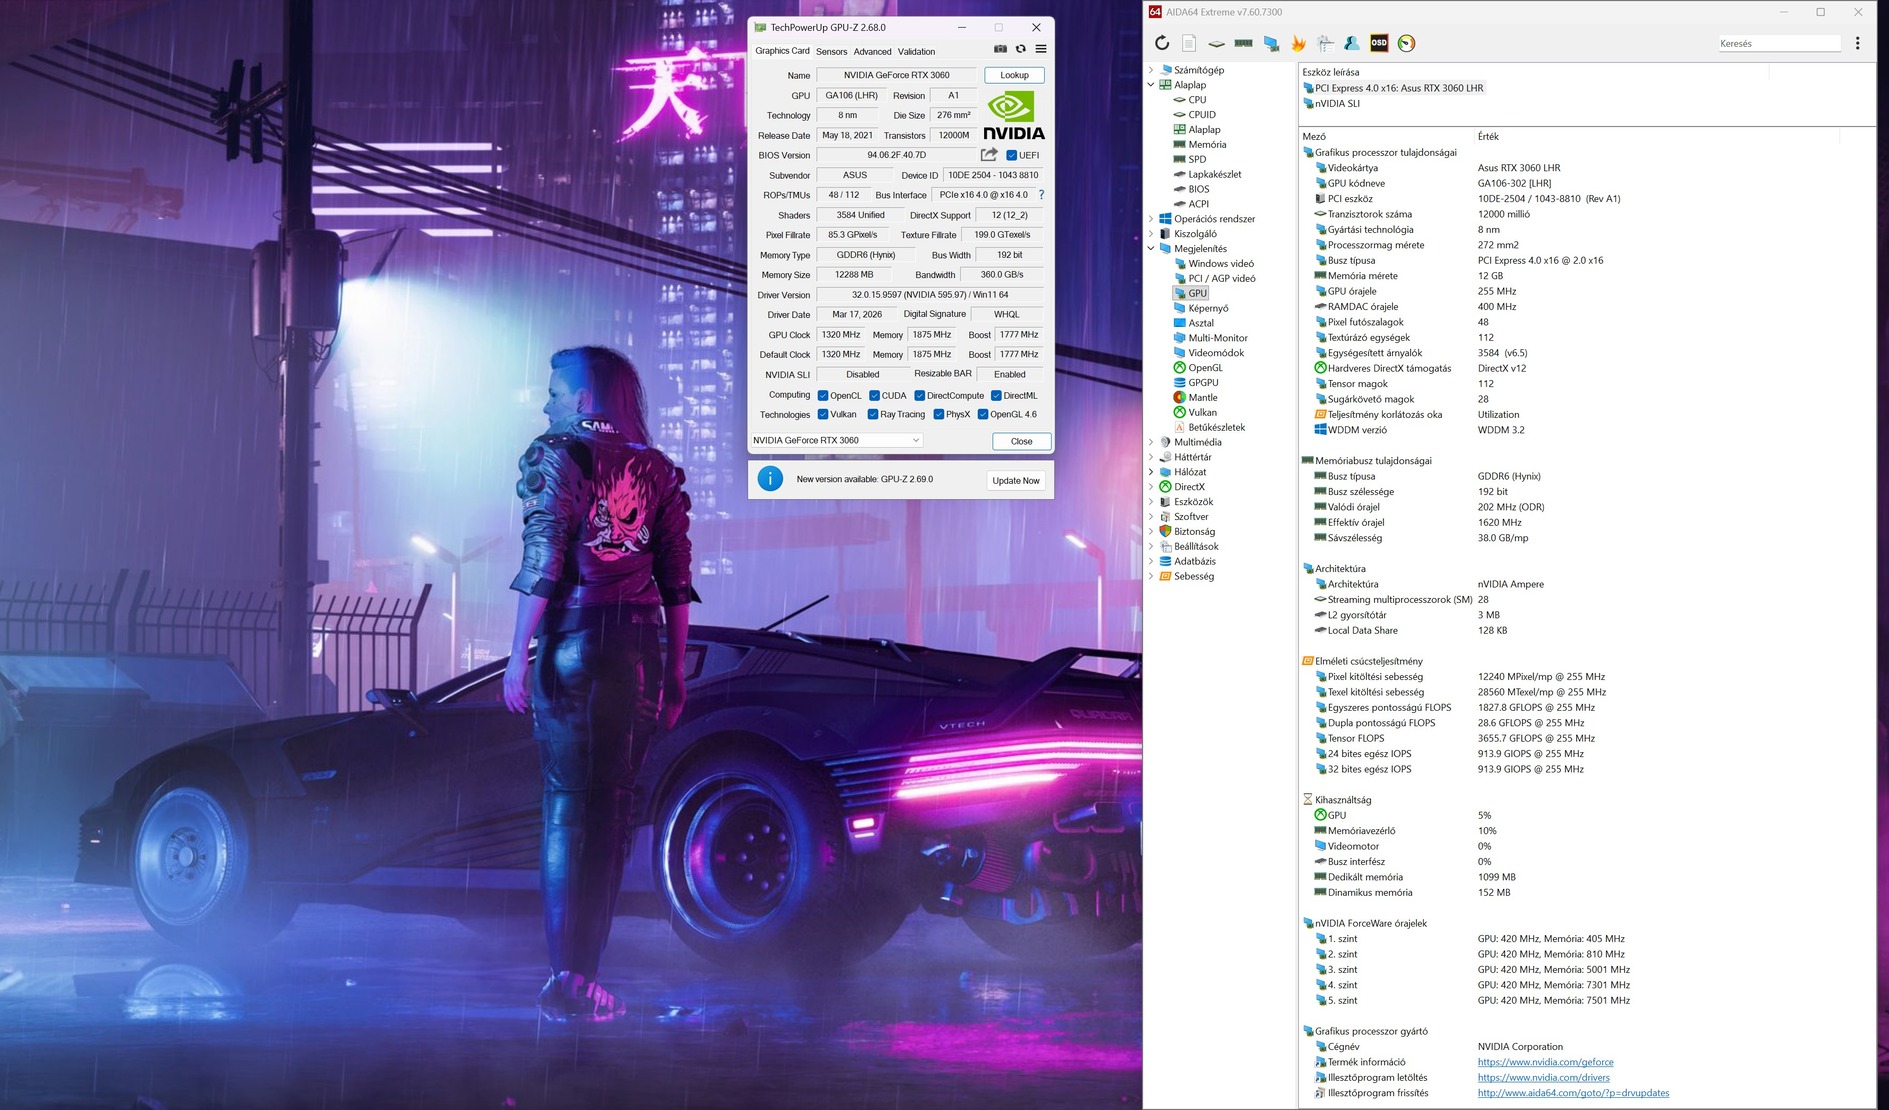Start the stability test flame icon

tap(1298, 43)
